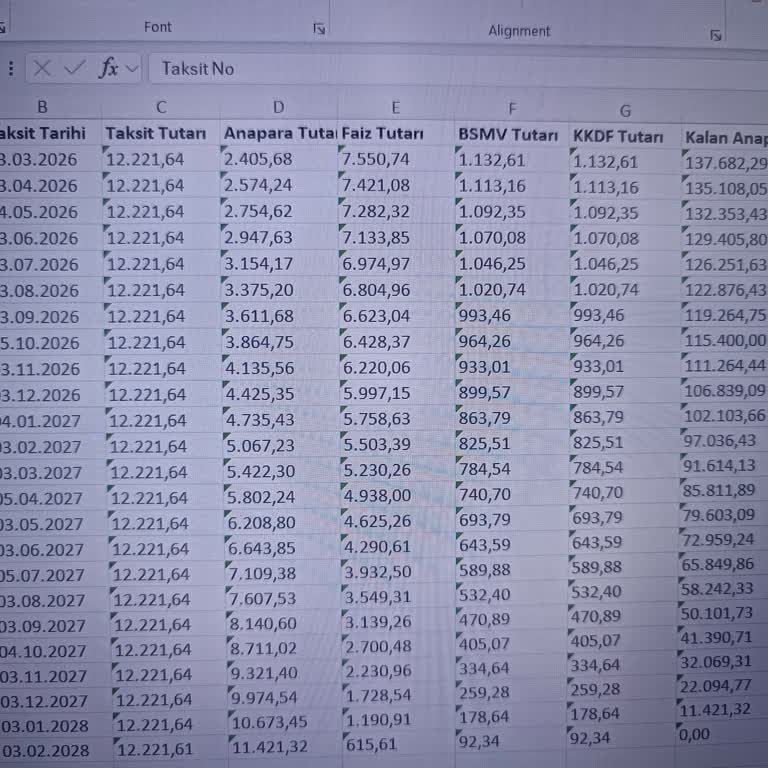Screen dimensions: 768x768
Task: Click cell with value 3.549,31
Action: (399, 597)
